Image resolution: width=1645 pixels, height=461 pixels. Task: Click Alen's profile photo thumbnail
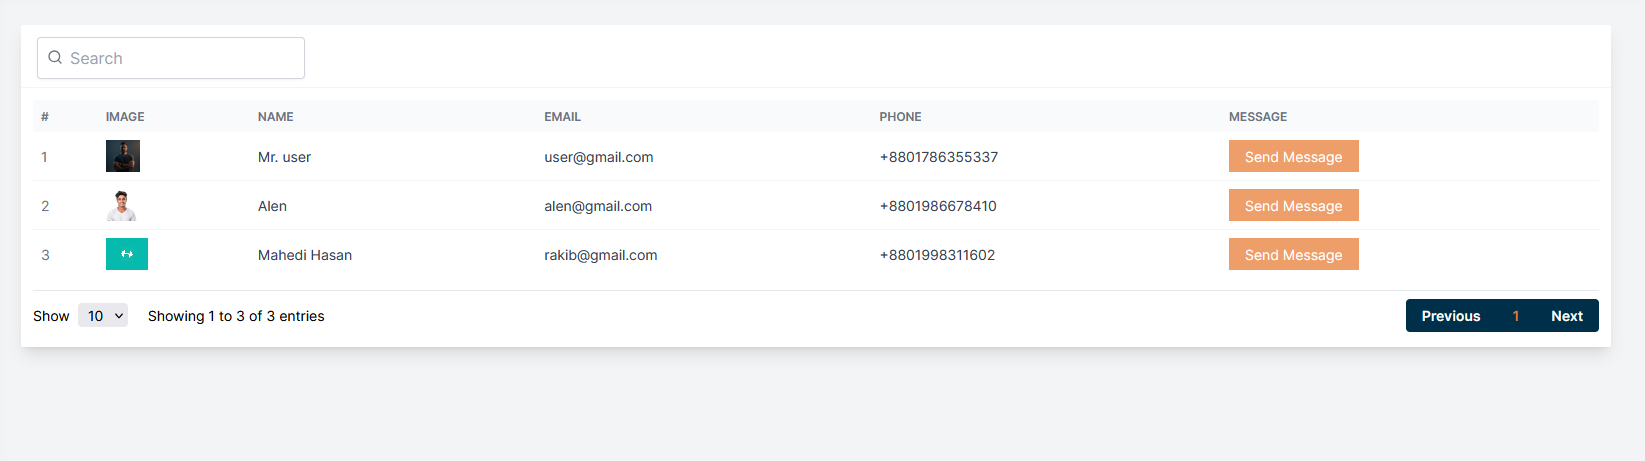coord(122,205)
